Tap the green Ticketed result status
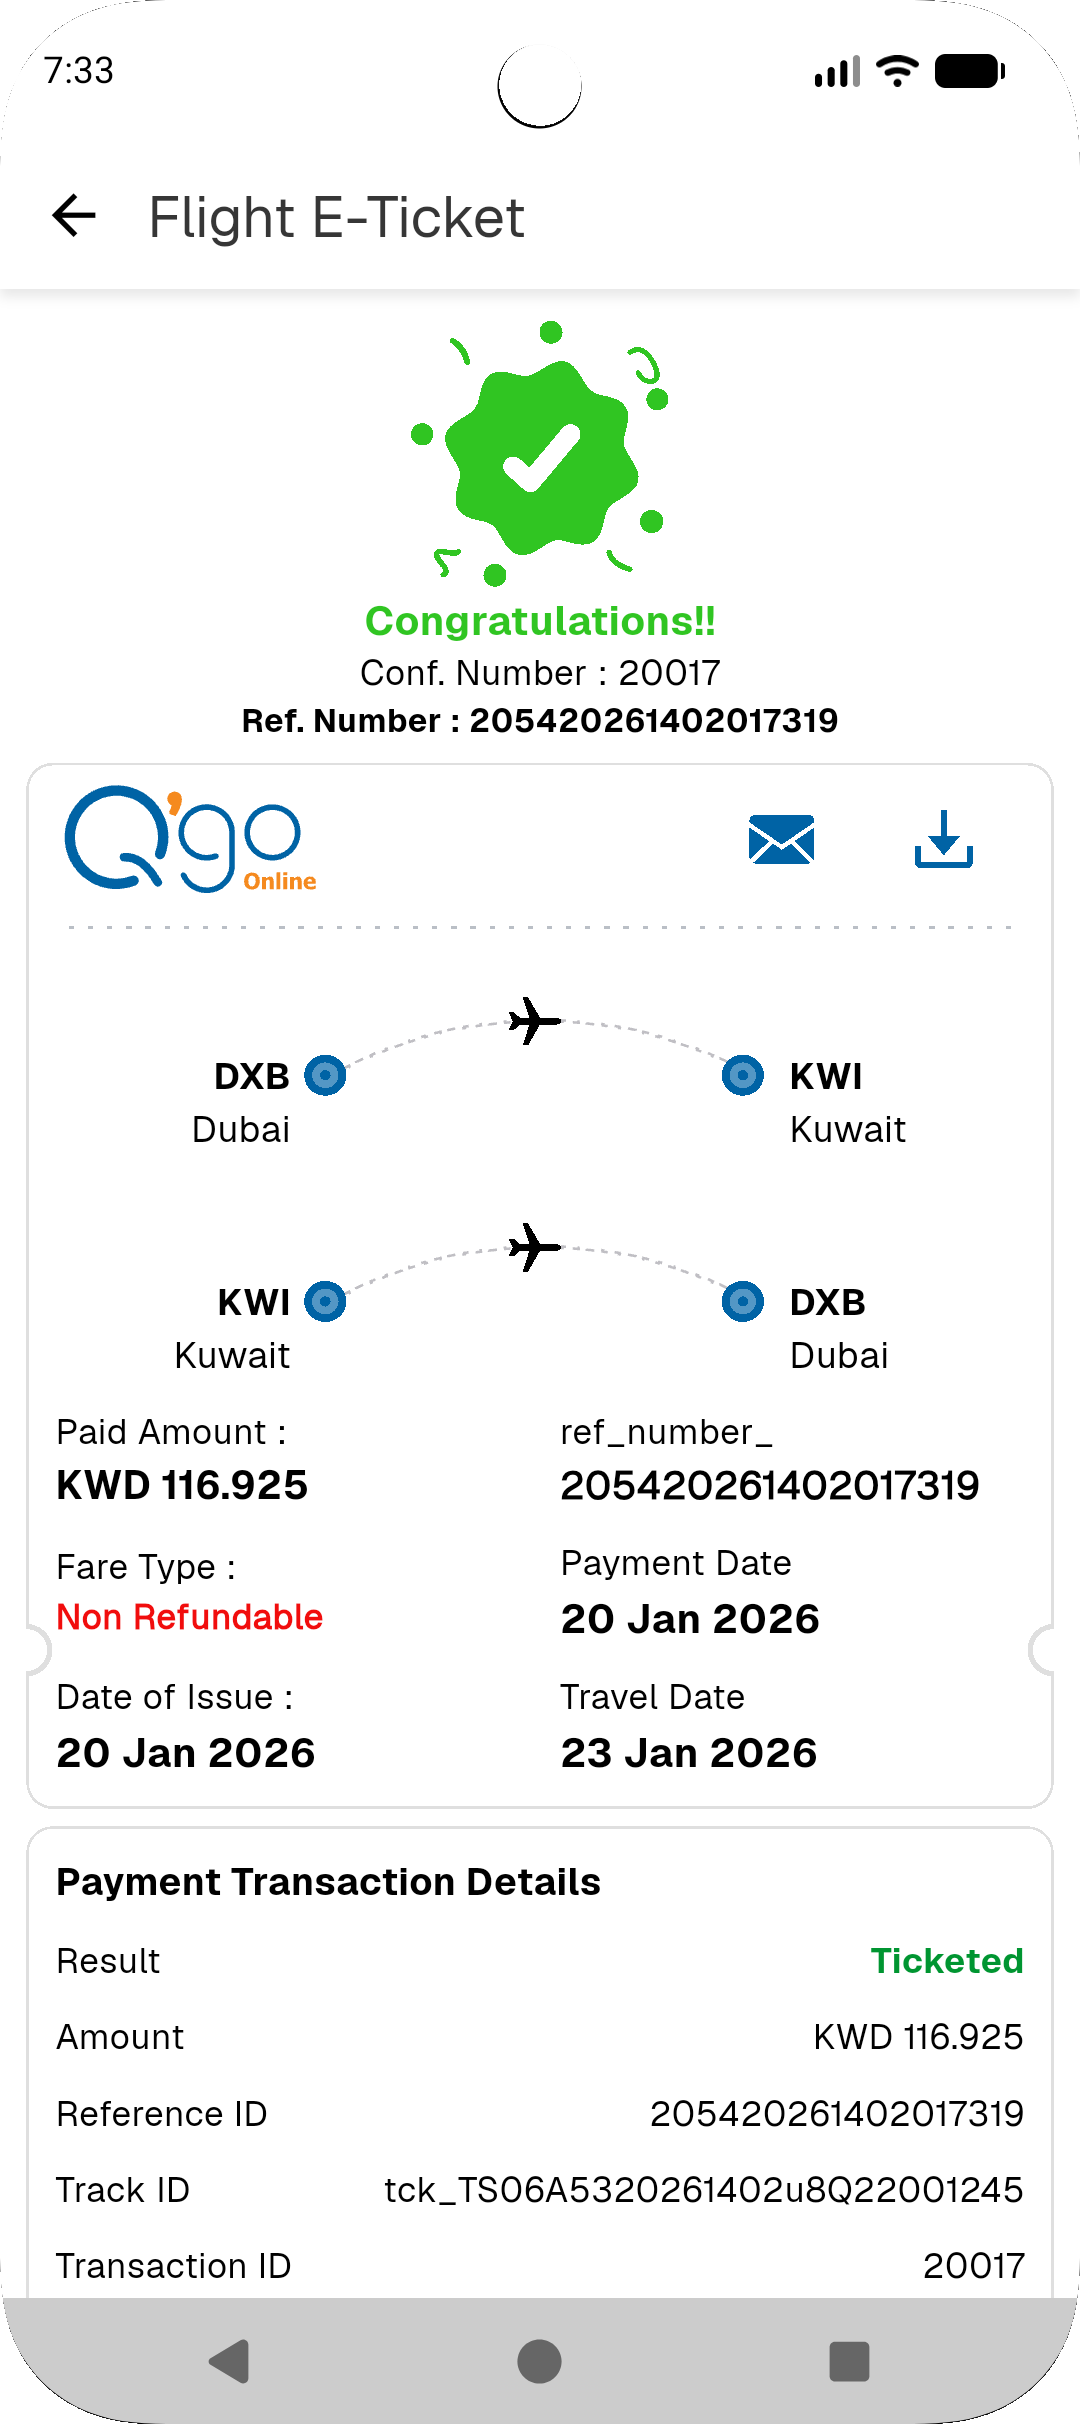The image size is (1080, 2424). 946,1961
